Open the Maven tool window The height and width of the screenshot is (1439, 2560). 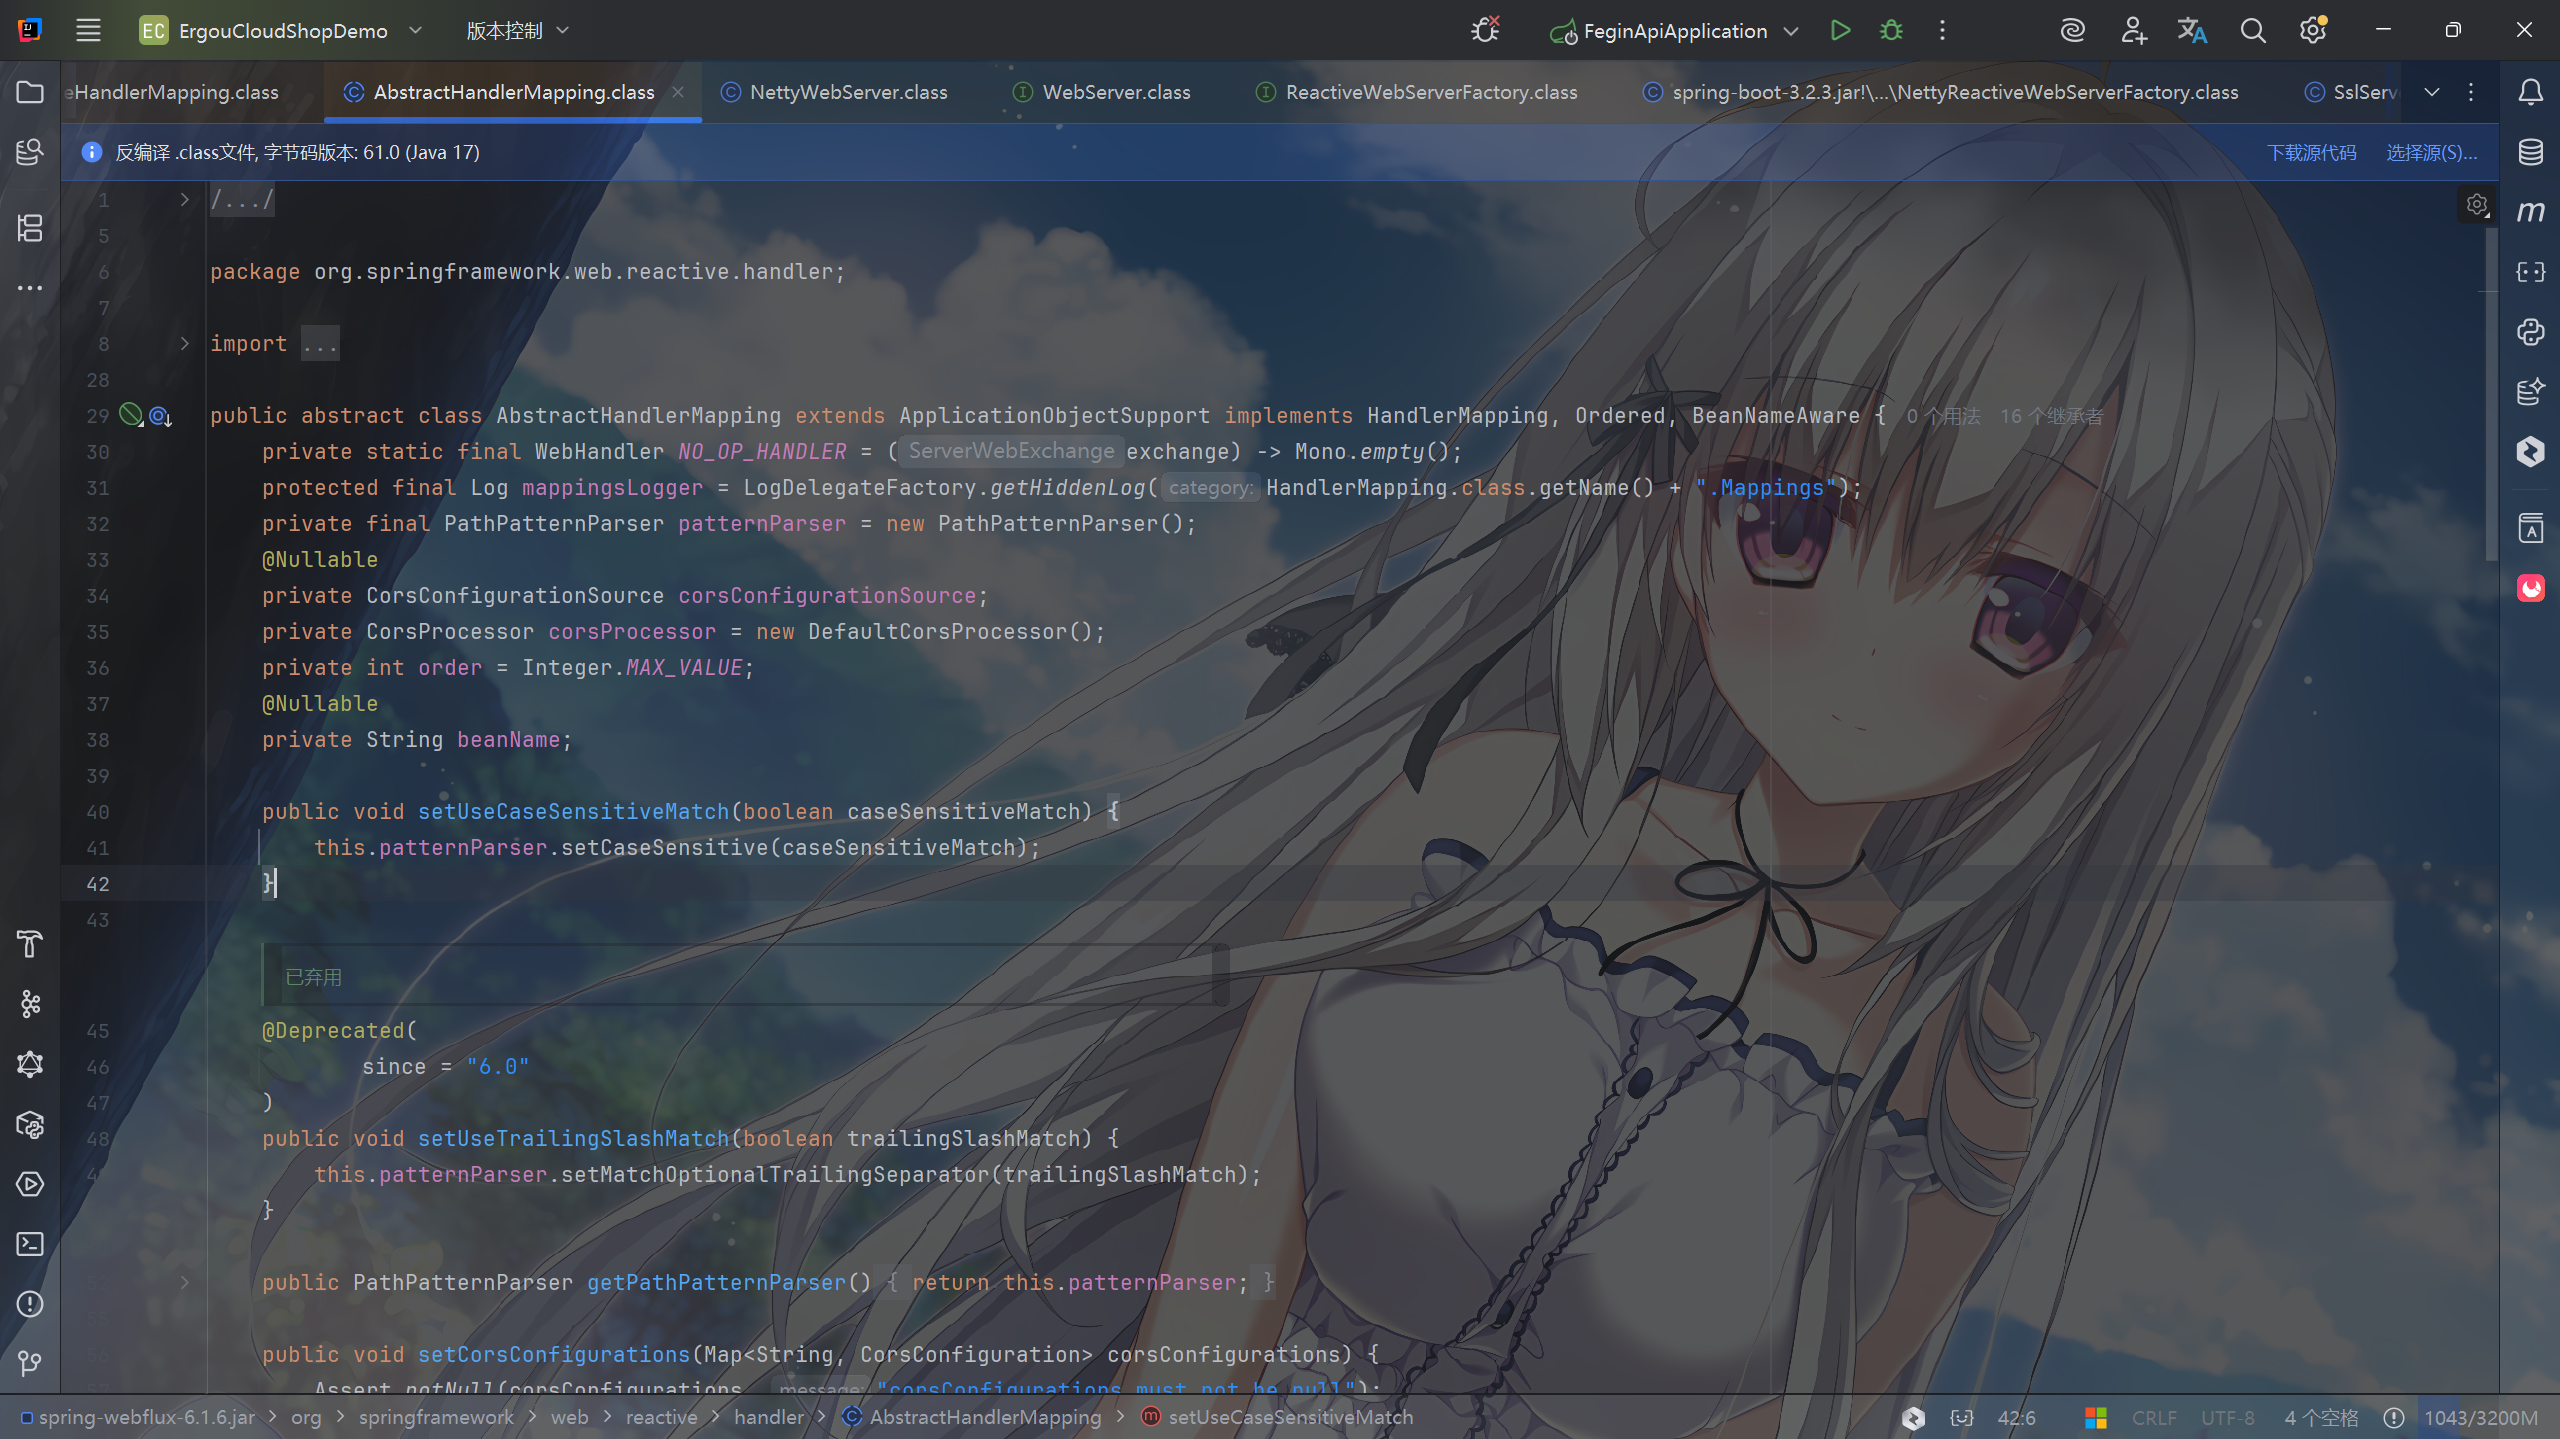pos(2530,212)
